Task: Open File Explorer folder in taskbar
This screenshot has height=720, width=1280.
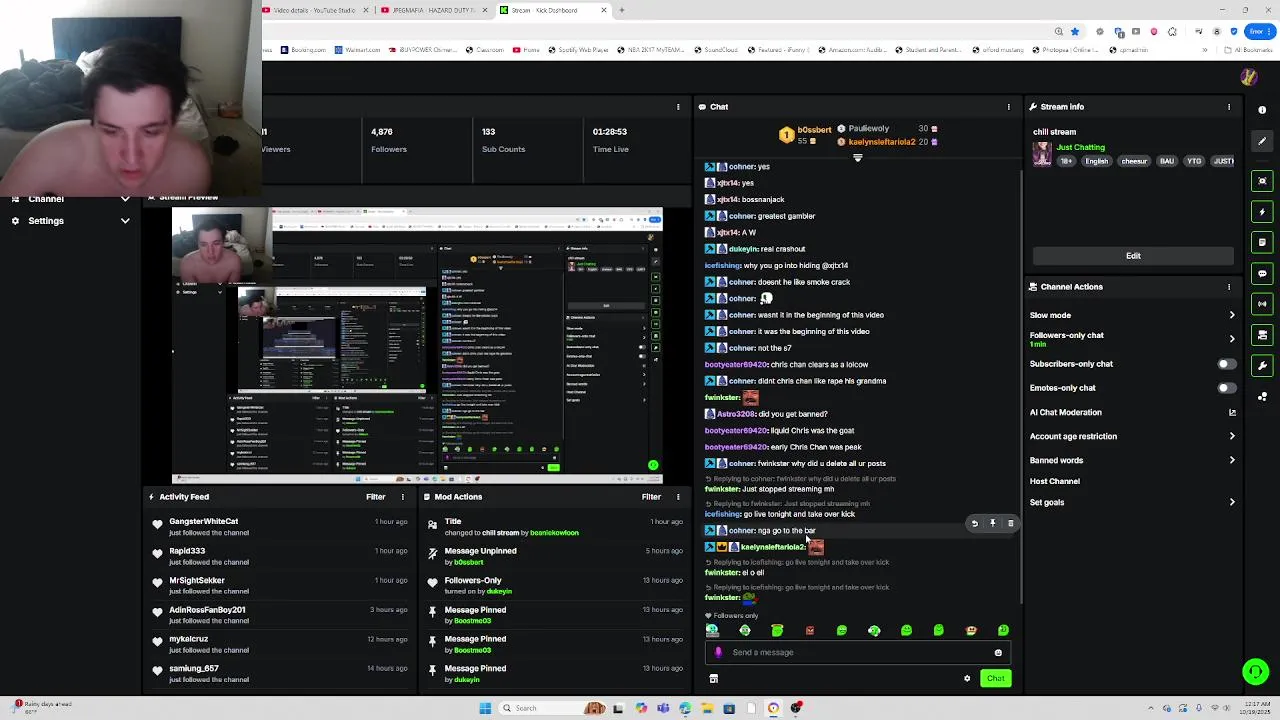Action: coord(707,708)
